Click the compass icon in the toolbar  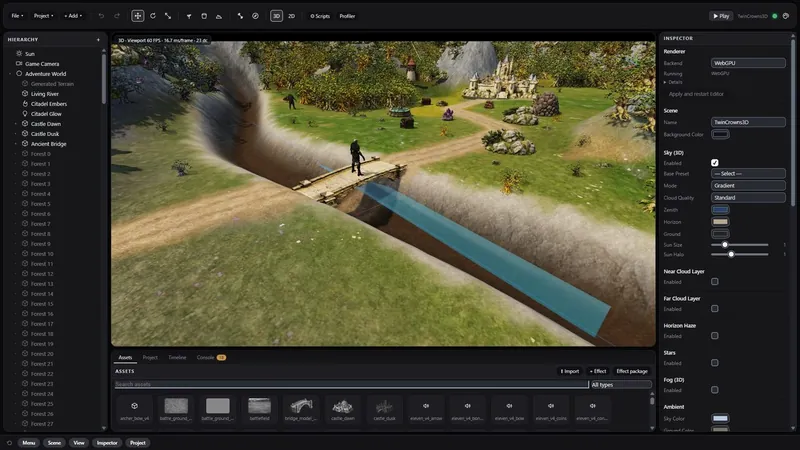[x=255, y=16]
